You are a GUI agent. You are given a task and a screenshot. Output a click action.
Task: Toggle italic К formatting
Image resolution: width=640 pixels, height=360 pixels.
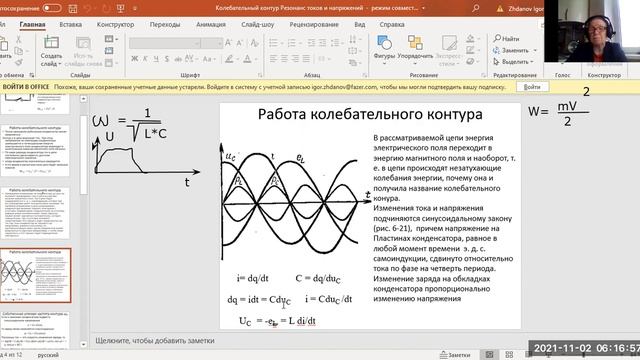145,59
